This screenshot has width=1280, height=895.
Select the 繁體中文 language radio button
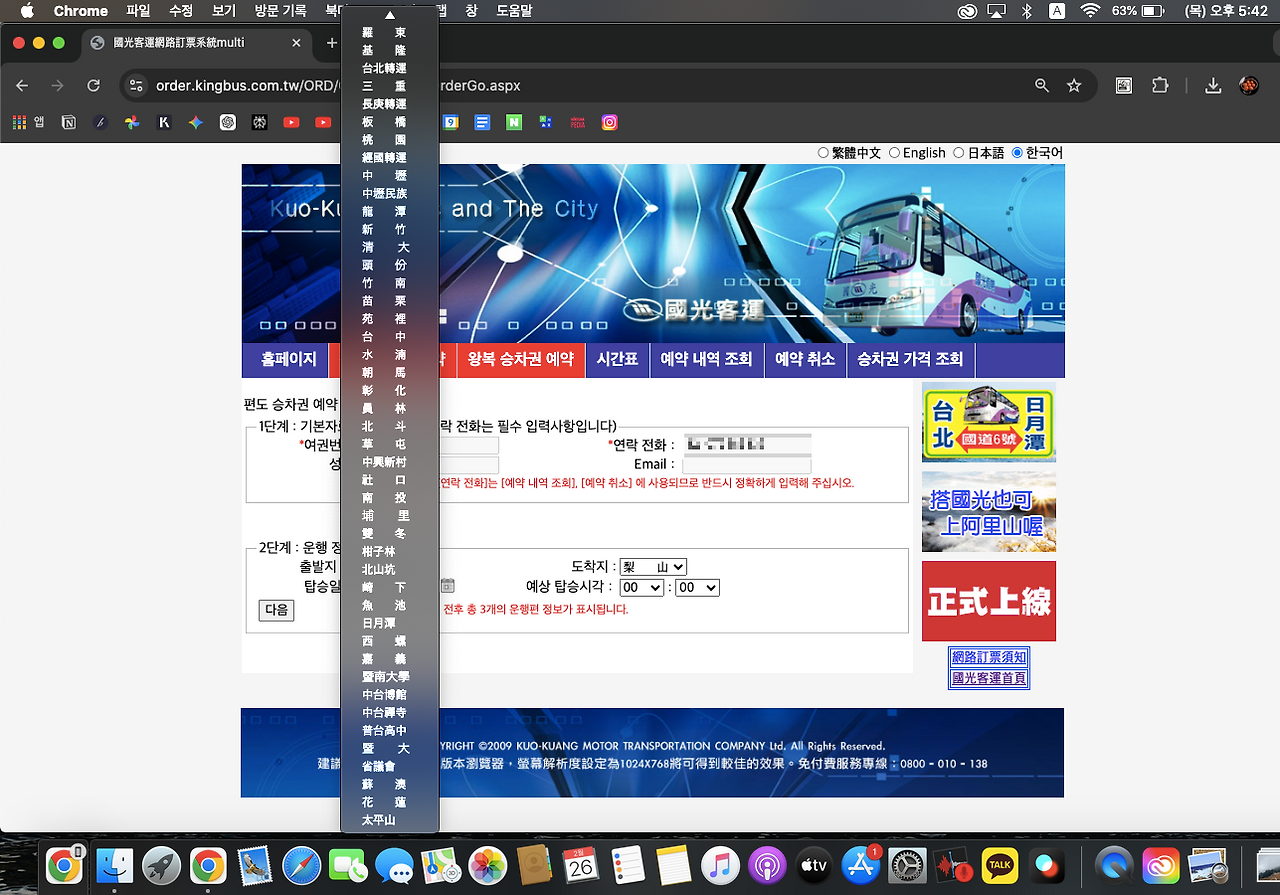click(824, 153)
